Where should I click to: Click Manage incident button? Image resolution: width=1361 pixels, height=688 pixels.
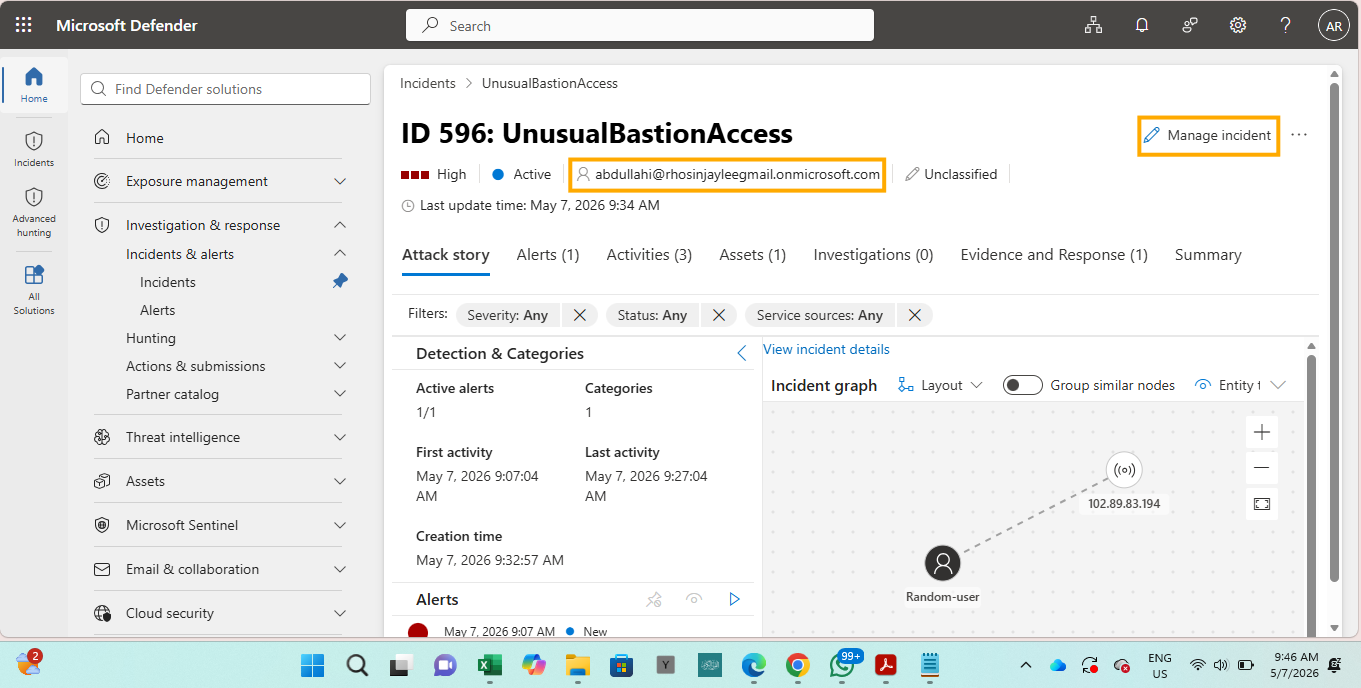(1208, 135)
